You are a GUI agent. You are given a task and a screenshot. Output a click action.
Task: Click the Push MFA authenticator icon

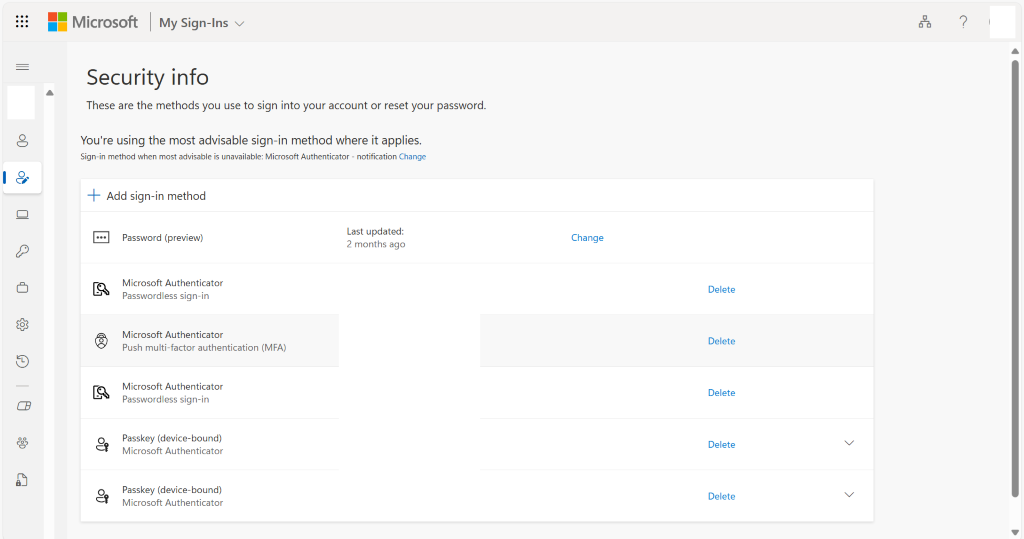click(x=101, y=340)
